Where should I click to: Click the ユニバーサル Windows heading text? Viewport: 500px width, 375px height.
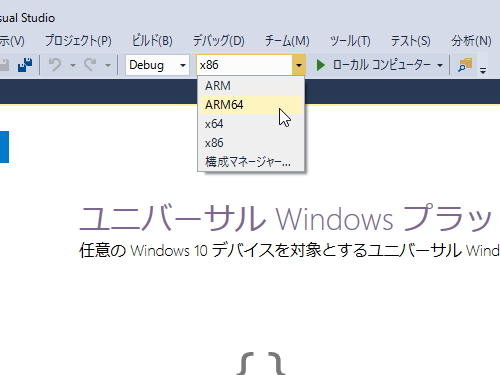pos(236,219)
